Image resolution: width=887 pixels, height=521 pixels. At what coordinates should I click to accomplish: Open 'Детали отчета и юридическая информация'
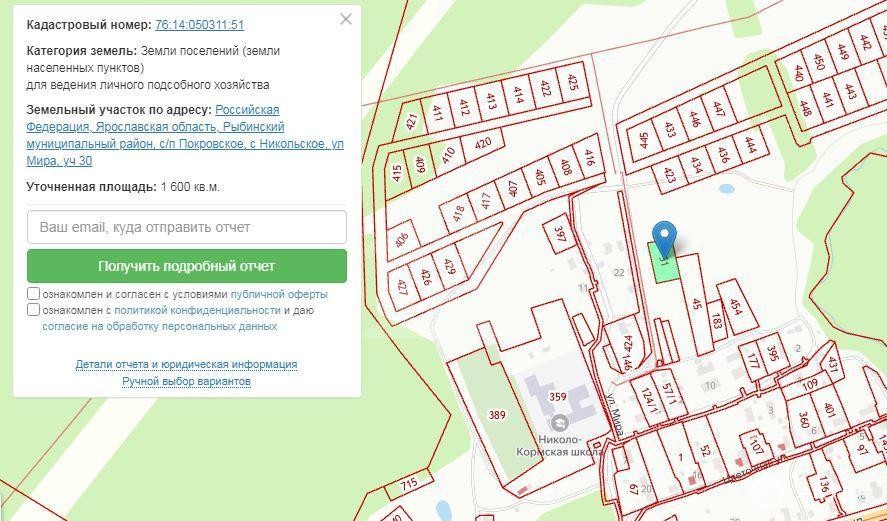pos(186,364)
